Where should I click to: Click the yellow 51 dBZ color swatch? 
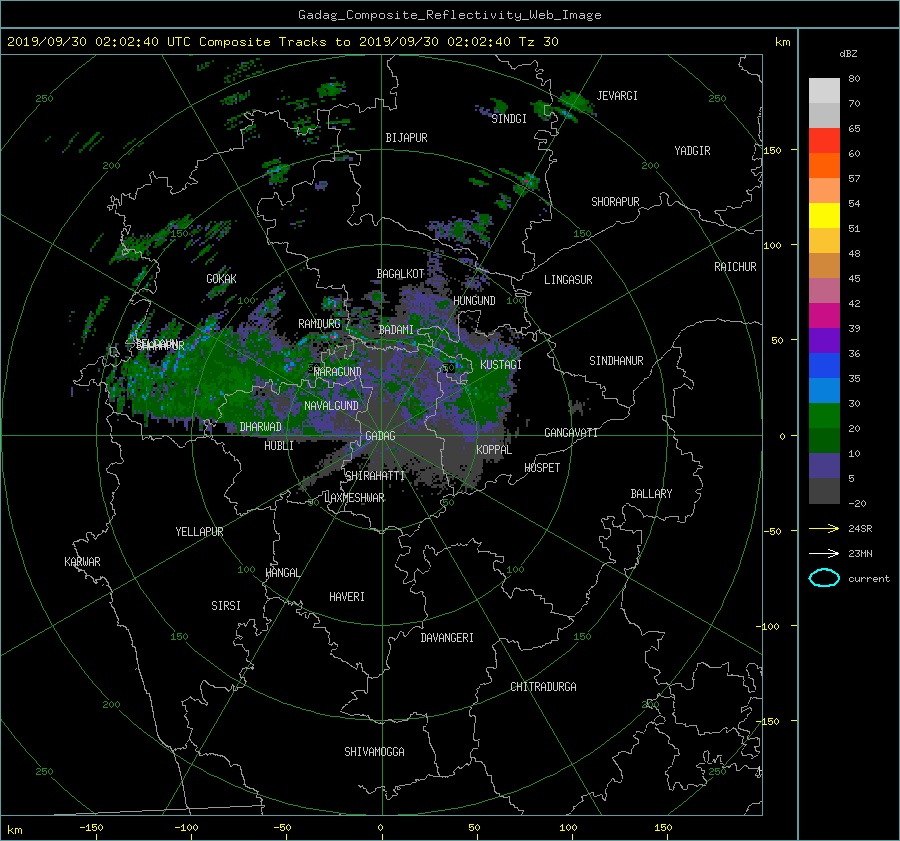pos(824,215)
